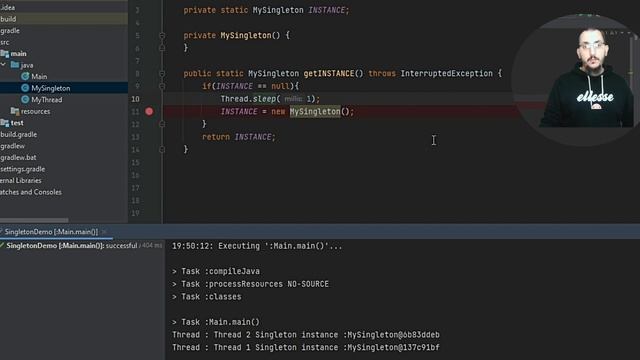
Task: Select the resources folder
Action: [36, 111]
